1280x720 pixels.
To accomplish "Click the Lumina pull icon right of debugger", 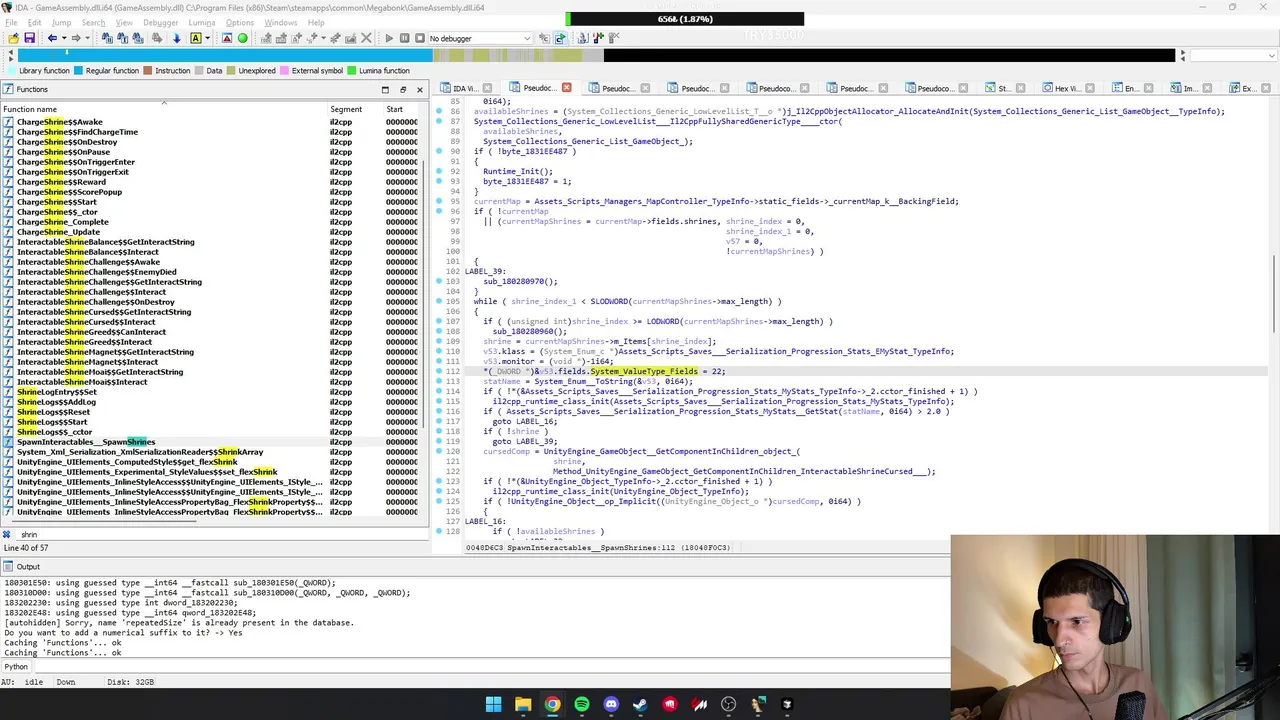I will point(544,38).
